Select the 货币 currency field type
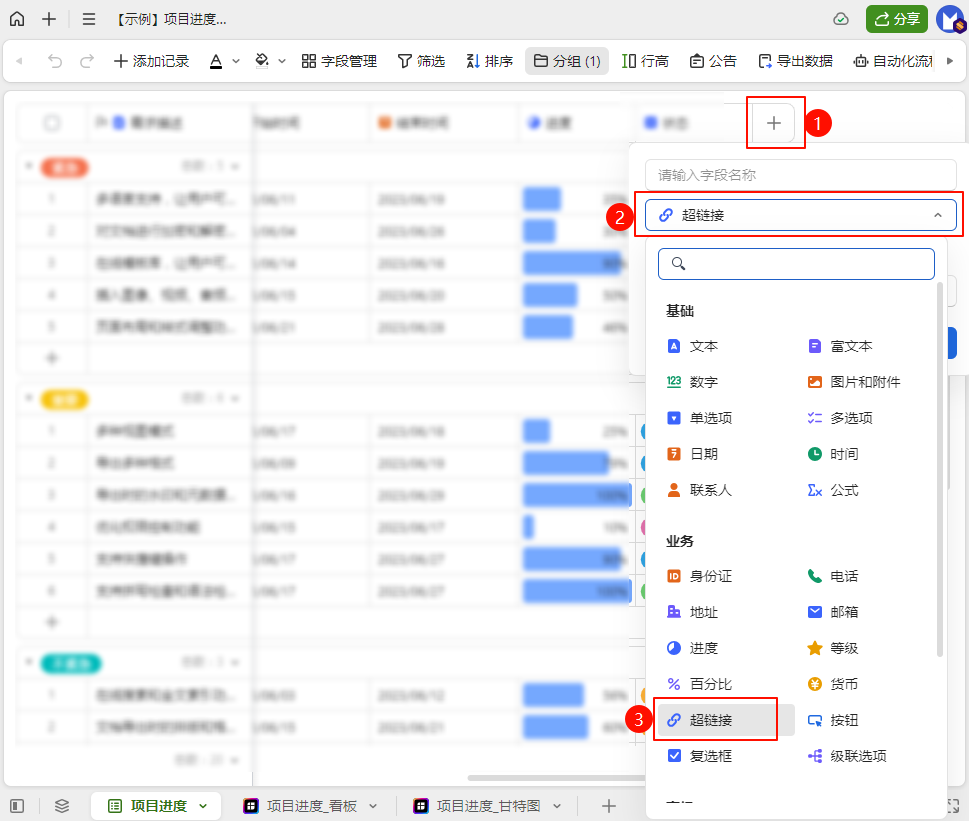Viewport: 969px width, 821px height. pyautogui.click(x=844, y=684)
